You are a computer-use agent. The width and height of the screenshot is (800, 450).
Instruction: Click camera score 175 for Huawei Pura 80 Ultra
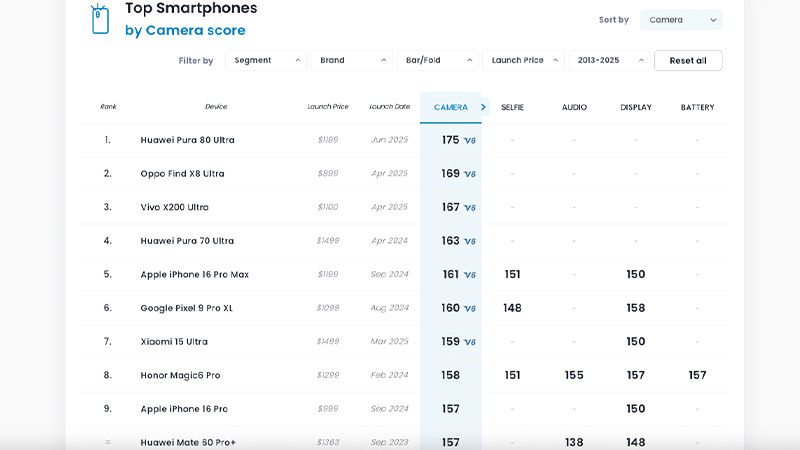pos(451,140)
